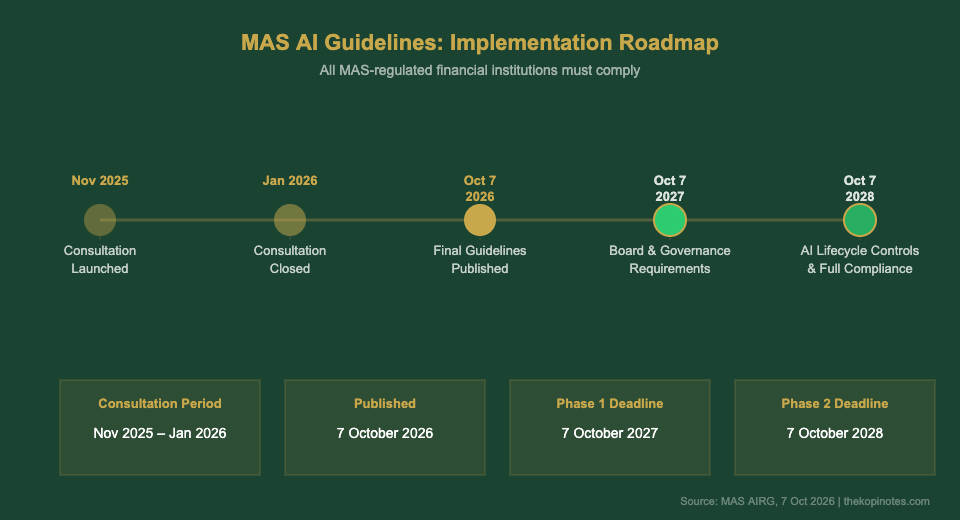The image size is (960, 520).
Task: Click the 'Board & Governance Requirements' label
Action: click(670, 260)
